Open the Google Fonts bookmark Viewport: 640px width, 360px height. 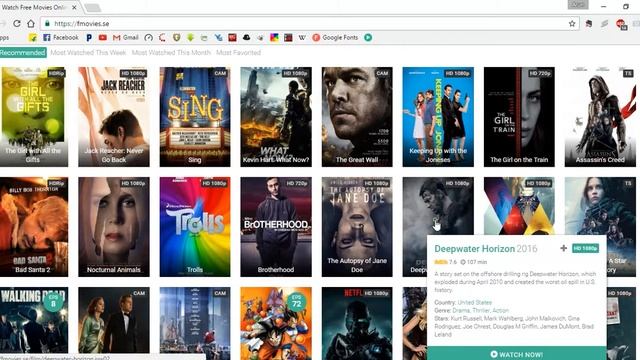click(335, 38)
